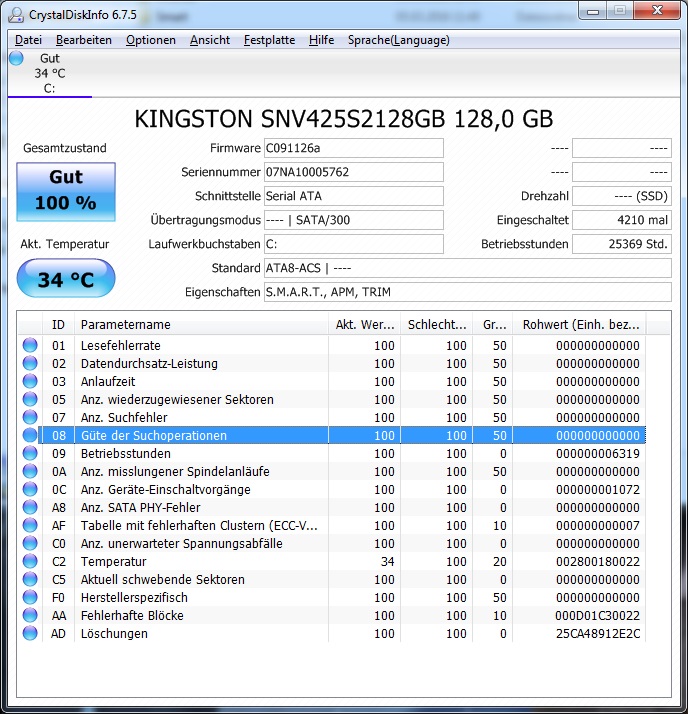Open the Bearbeiten menu

tap(84, 40)
